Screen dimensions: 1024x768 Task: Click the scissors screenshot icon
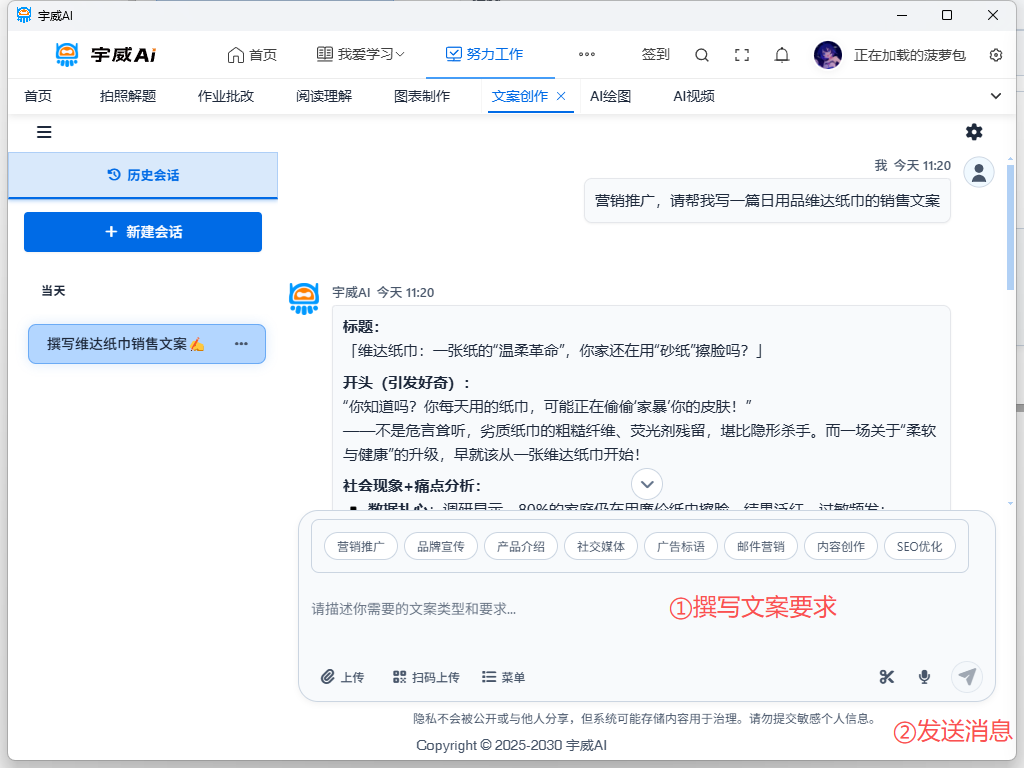(x=886, y=677)
